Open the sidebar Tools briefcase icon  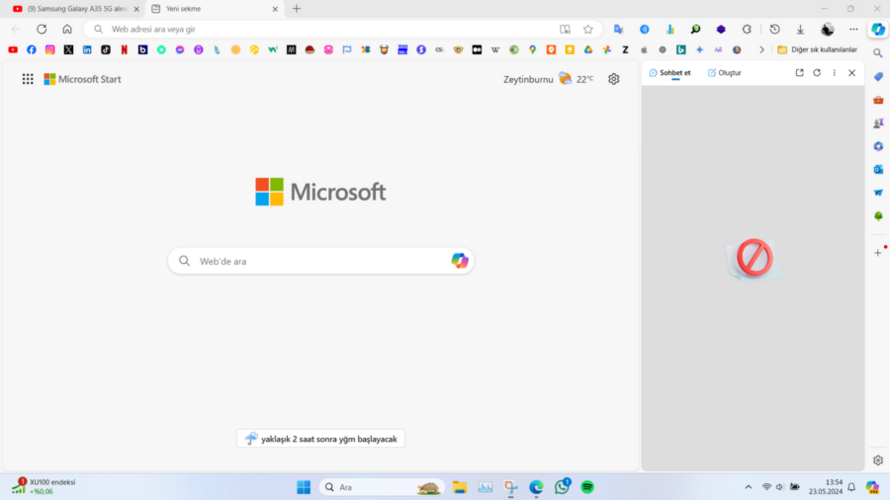(x=878, y=100)
